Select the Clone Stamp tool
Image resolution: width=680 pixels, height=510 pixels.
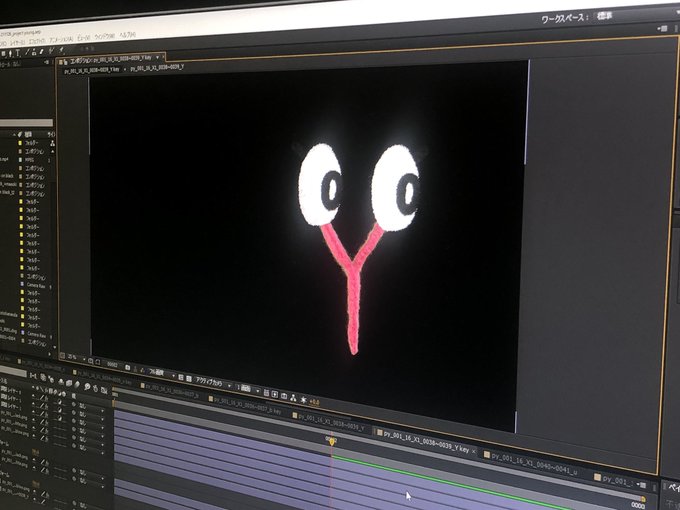click(x=34, y=52)
